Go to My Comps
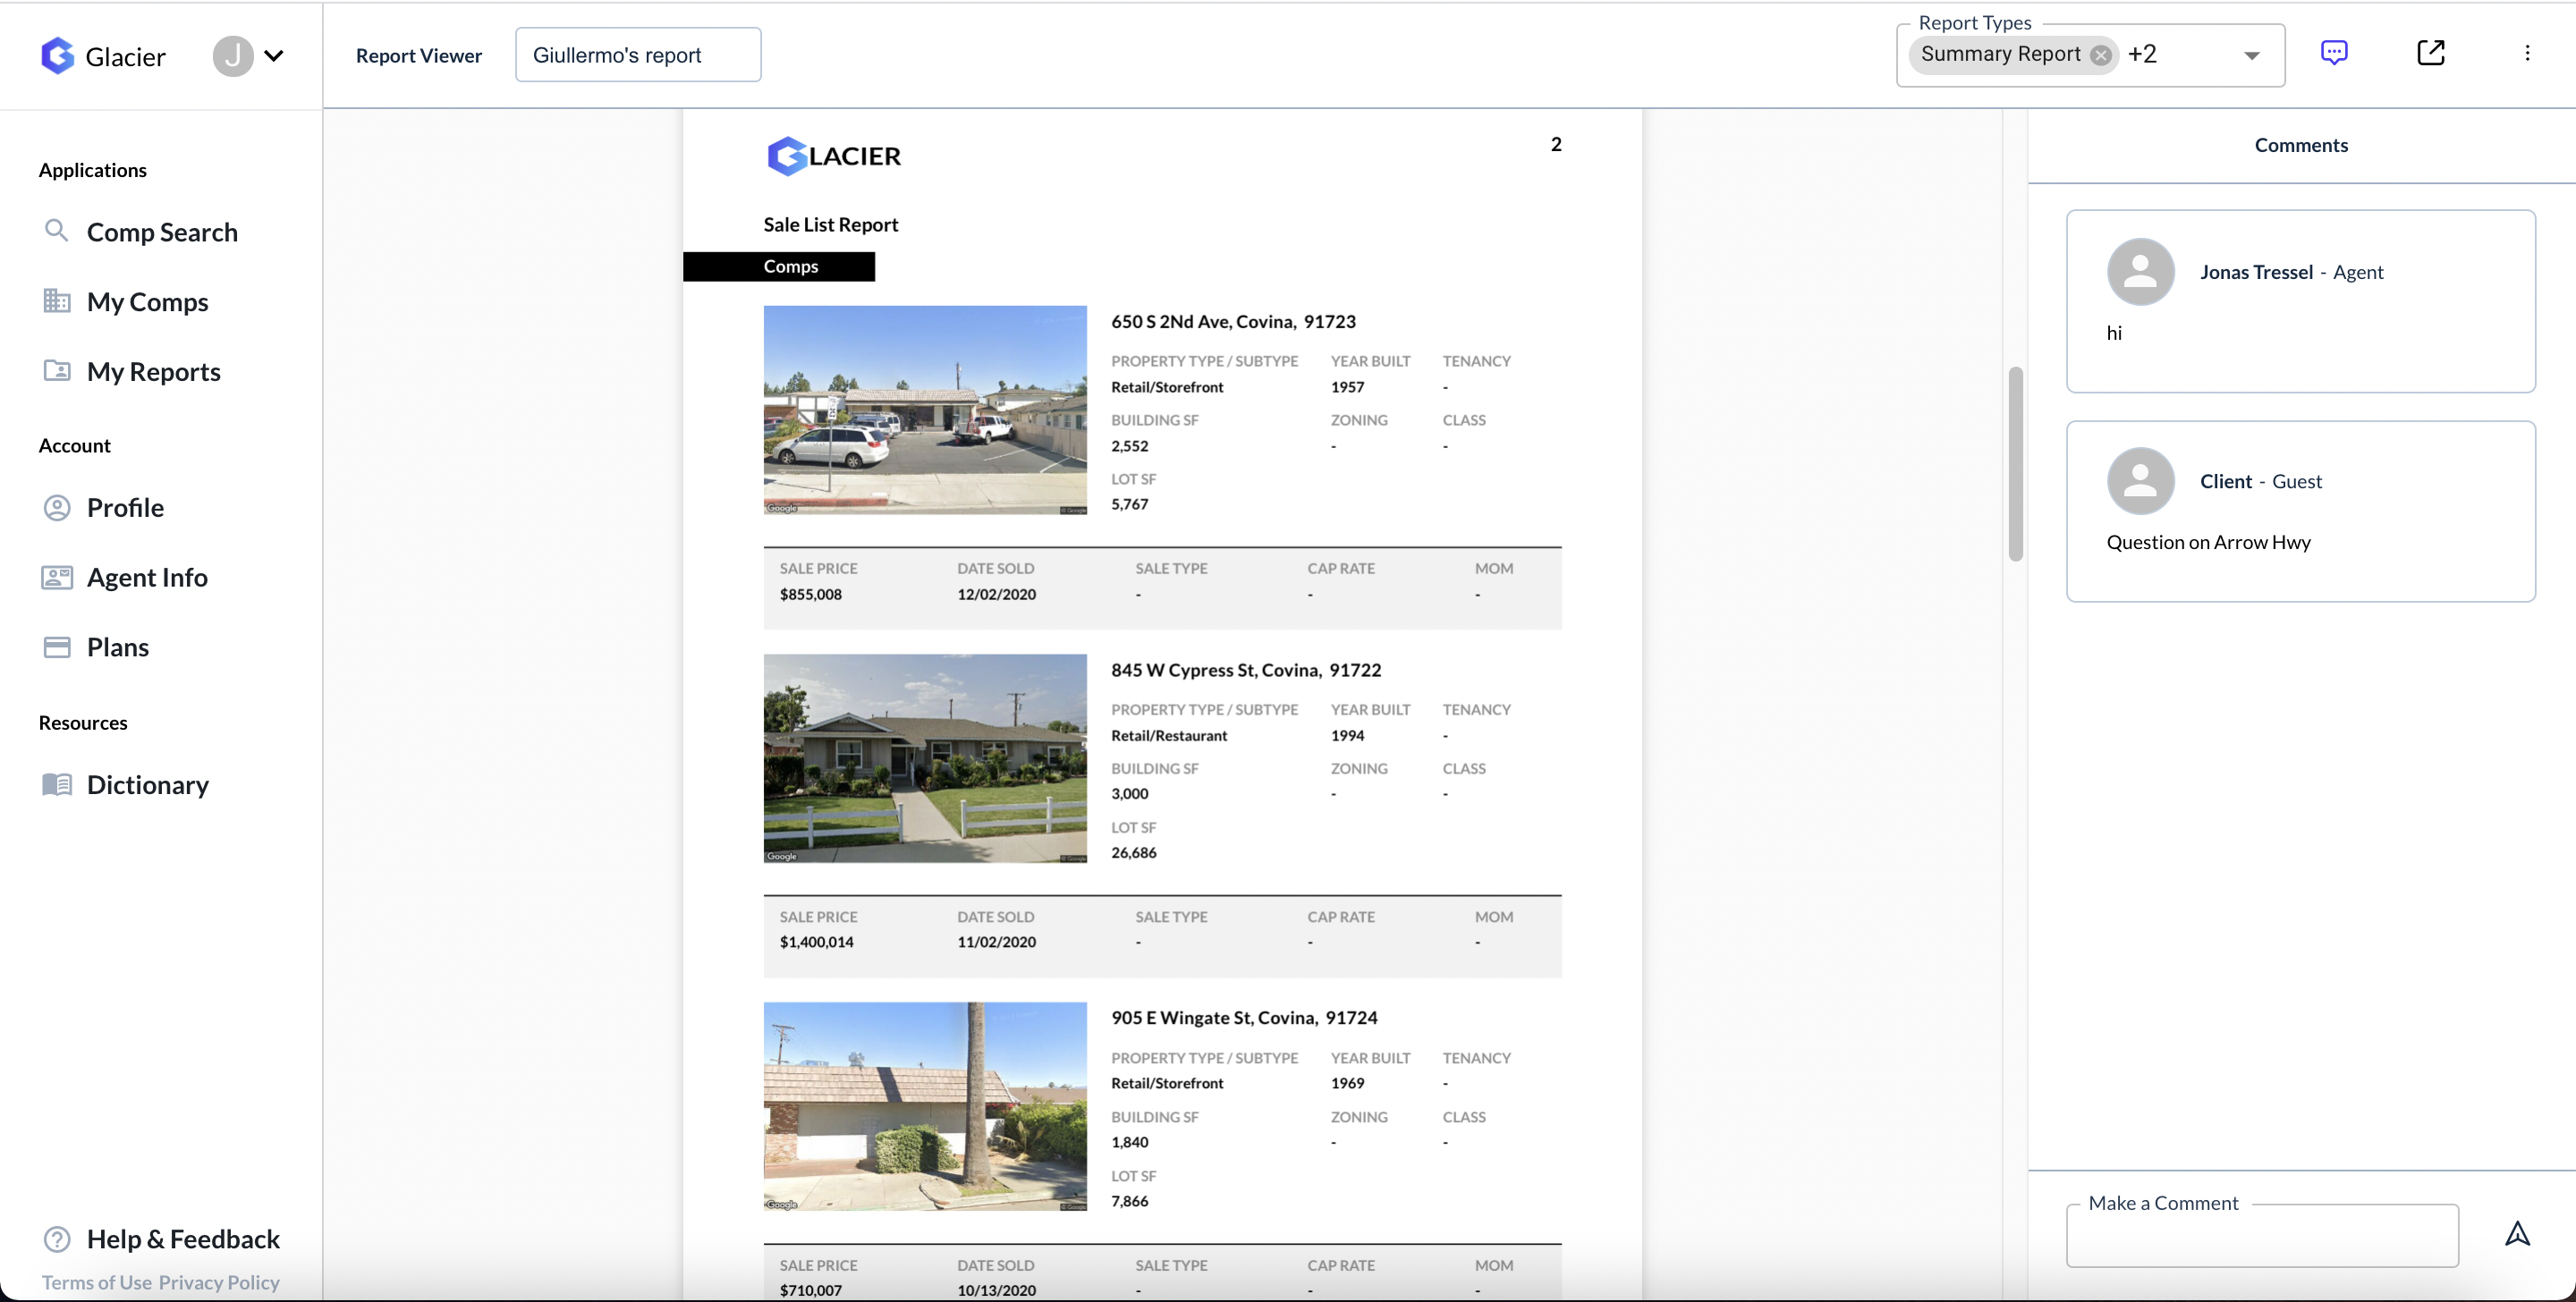Image resolution: width=2576 pixels, height=1302 pixels. (x=147, y=301)
